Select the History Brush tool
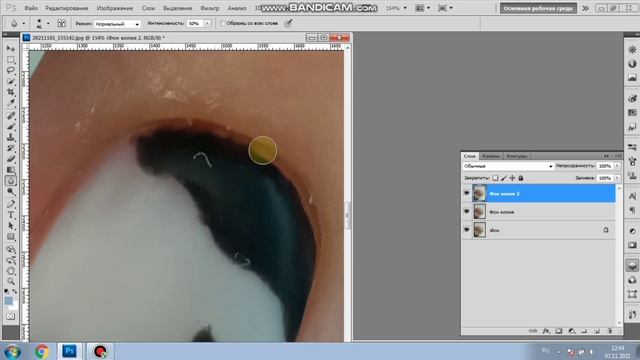 point(11,148)
